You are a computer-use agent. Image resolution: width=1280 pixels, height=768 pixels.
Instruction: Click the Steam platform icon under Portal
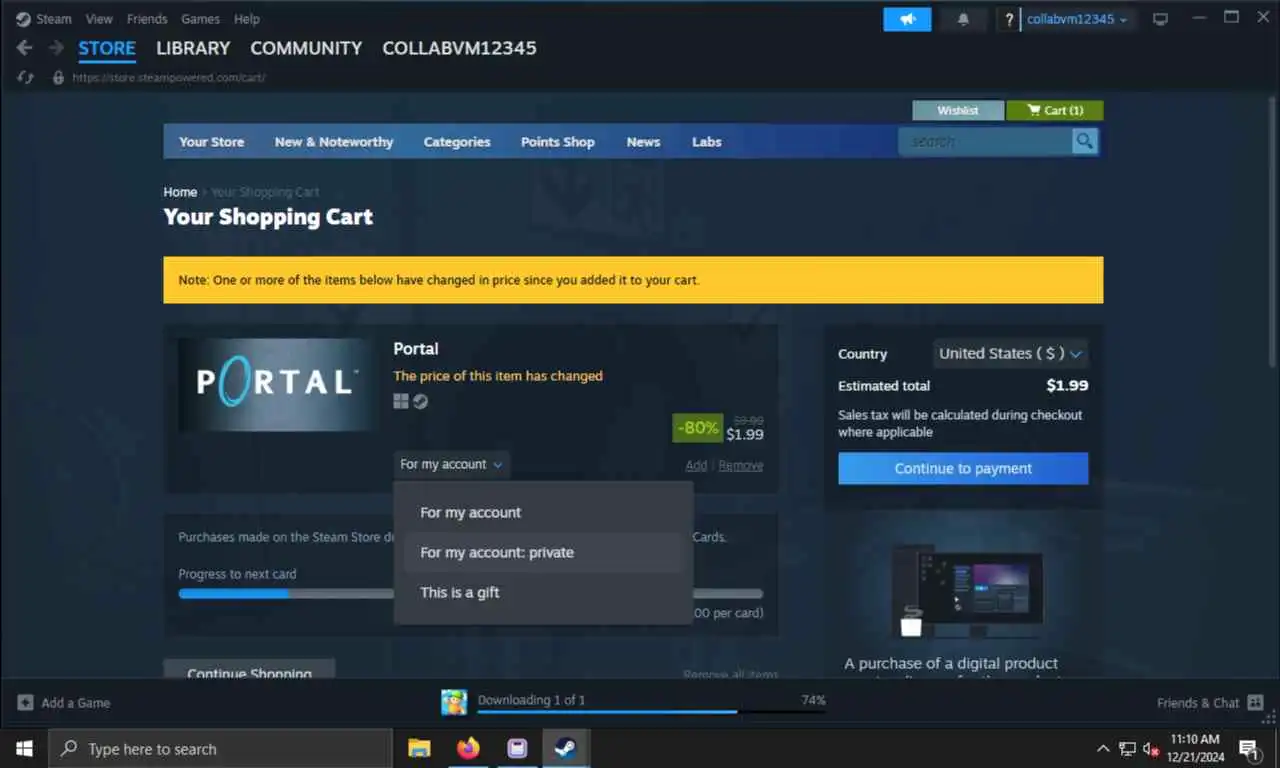421,401
